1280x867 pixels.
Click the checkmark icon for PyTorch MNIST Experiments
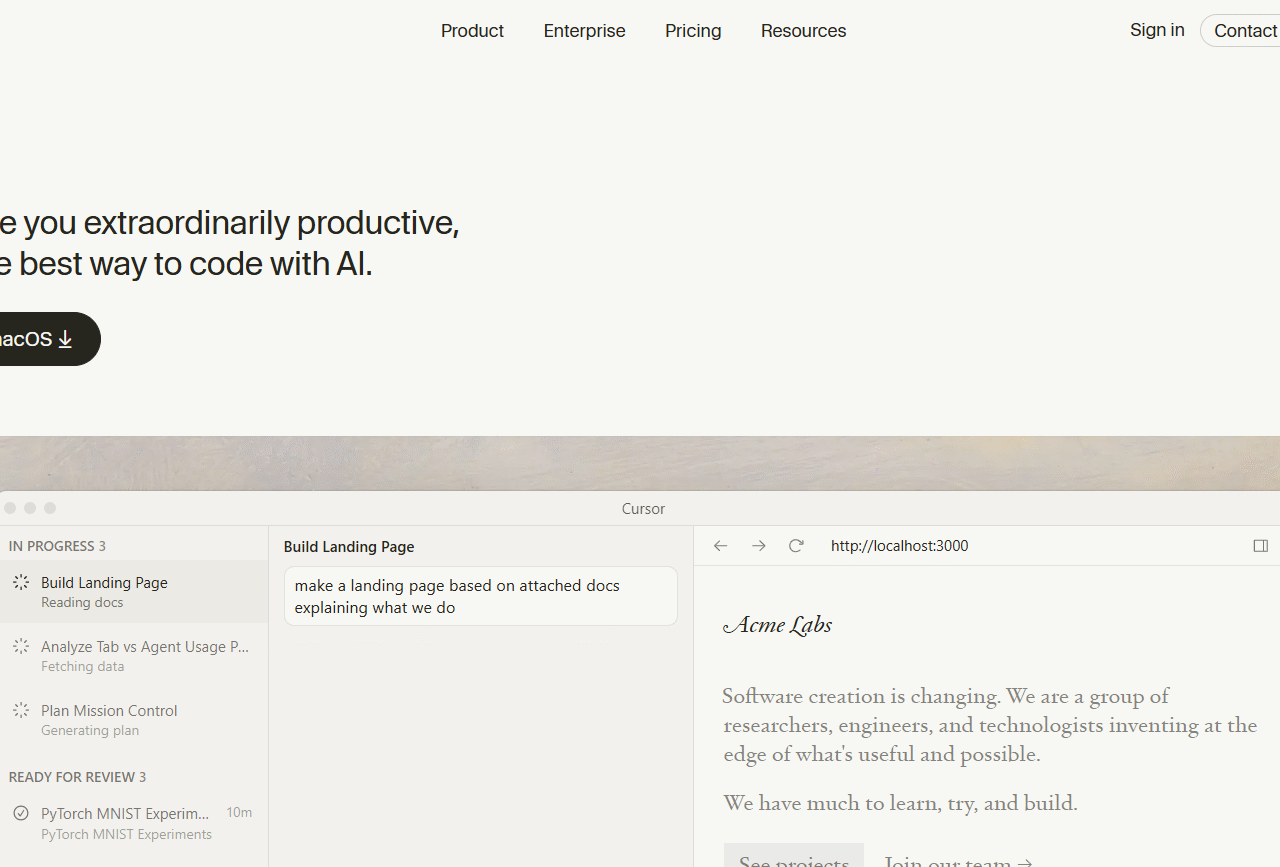click(21, 812)
